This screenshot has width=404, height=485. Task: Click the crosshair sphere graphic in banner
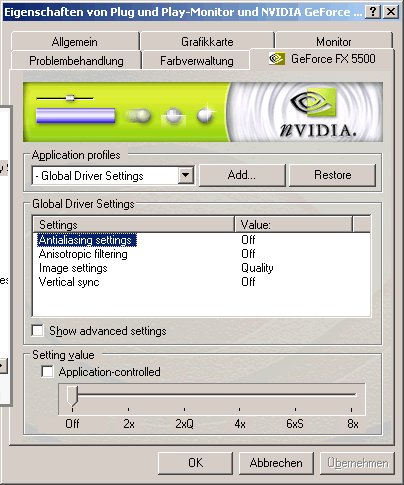[174, 116]
